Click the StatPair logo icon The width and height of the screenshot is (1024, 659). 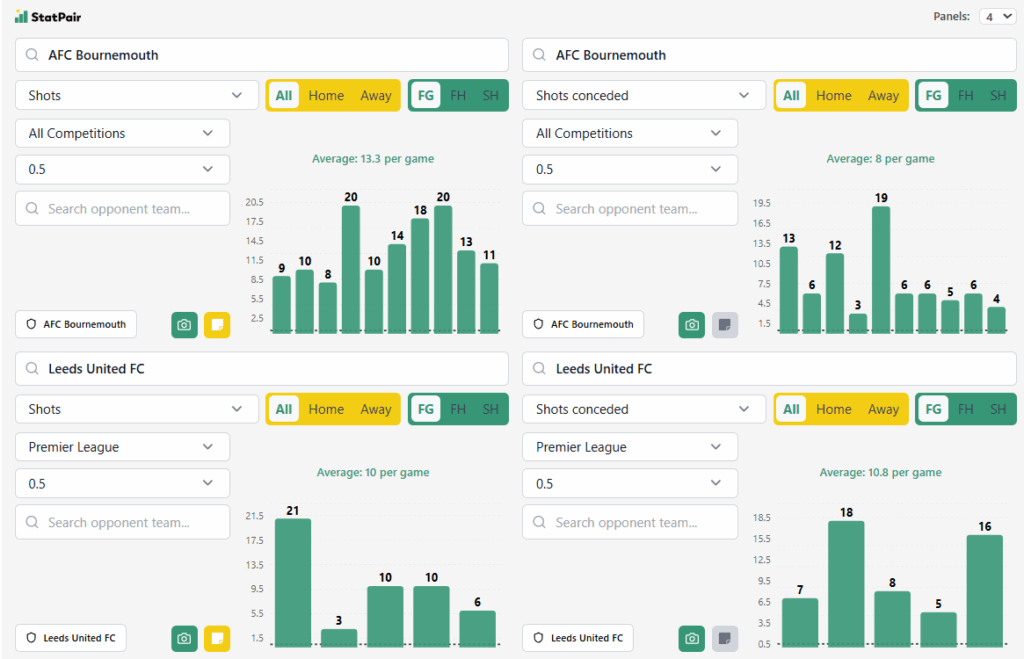coord(21,16)
